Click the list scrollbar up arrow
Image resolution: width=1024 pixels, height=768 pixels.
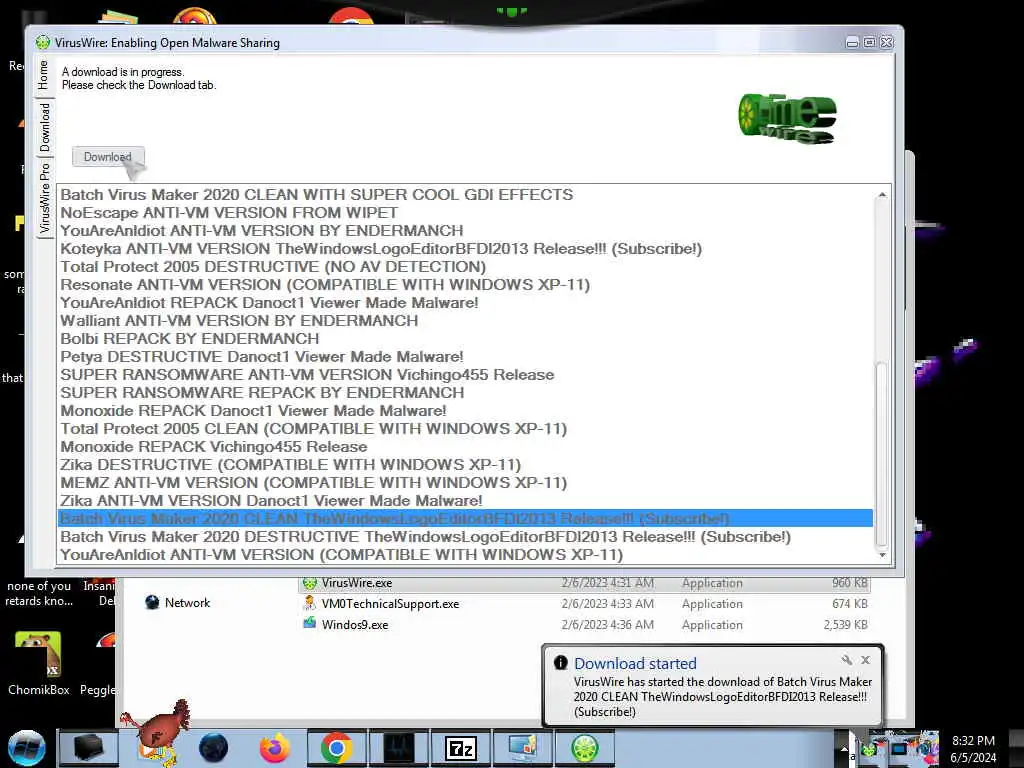click(x=882, y=195)
